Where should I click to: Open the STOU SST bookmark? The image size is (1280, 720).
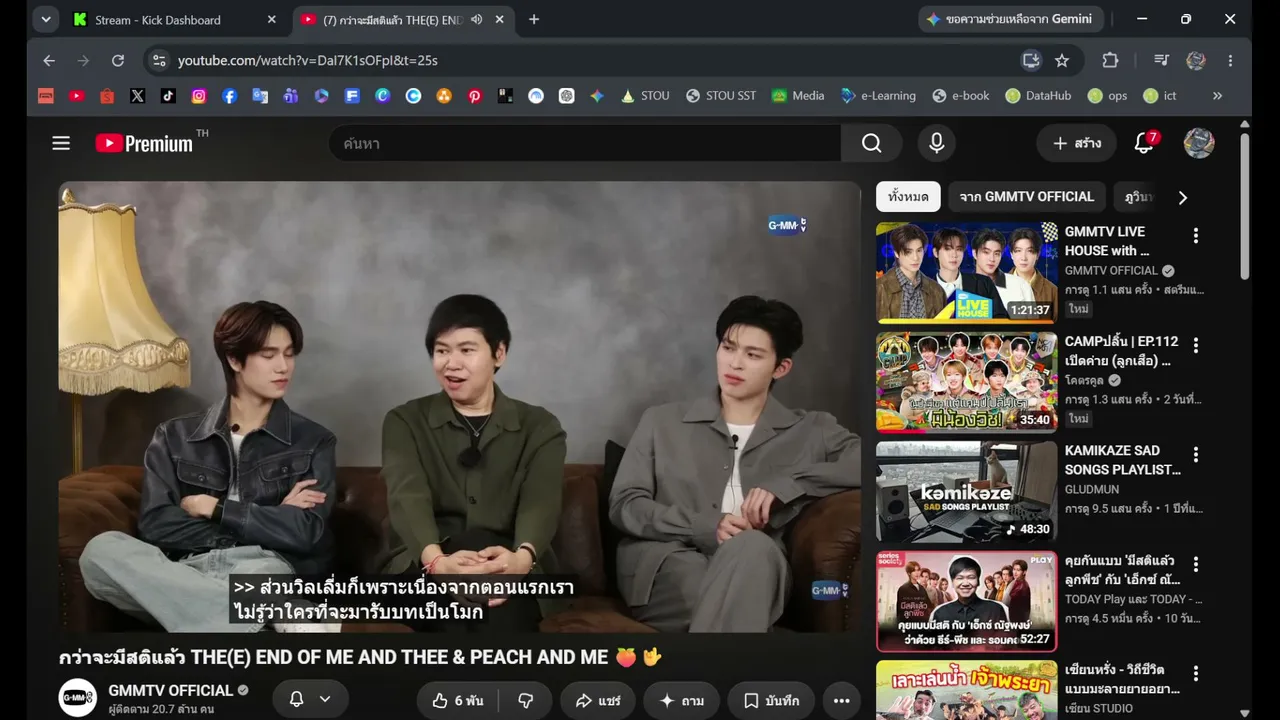coord(721,96)
